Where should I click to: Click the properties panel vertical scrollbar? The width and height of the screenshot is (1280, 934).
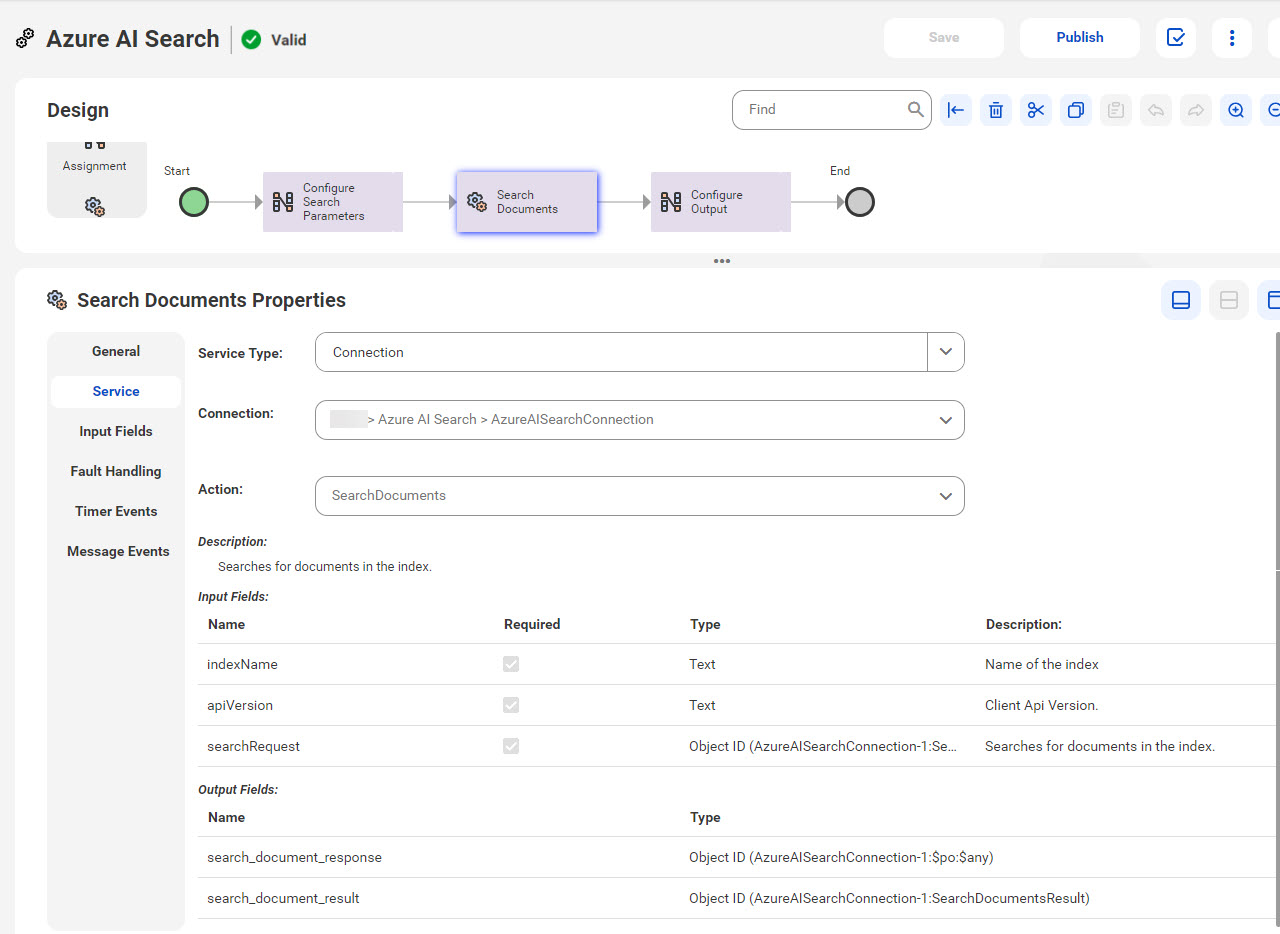pos(1277,450)
